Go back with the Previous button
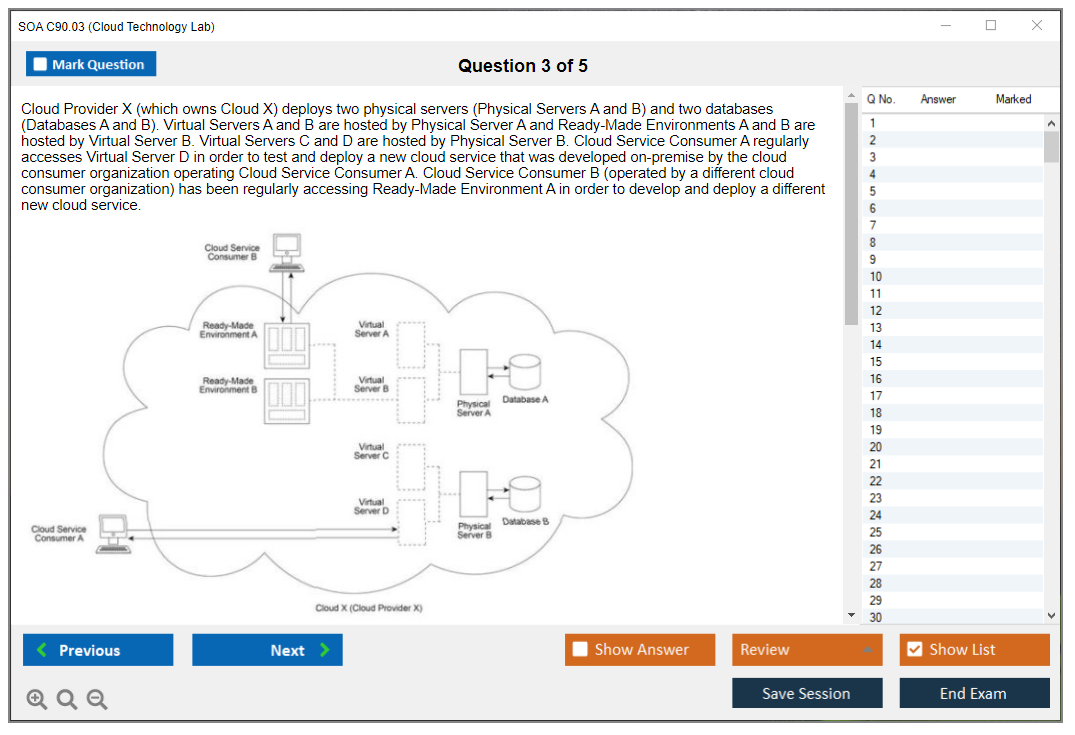 pyautogui.click(x=98, y=650)
